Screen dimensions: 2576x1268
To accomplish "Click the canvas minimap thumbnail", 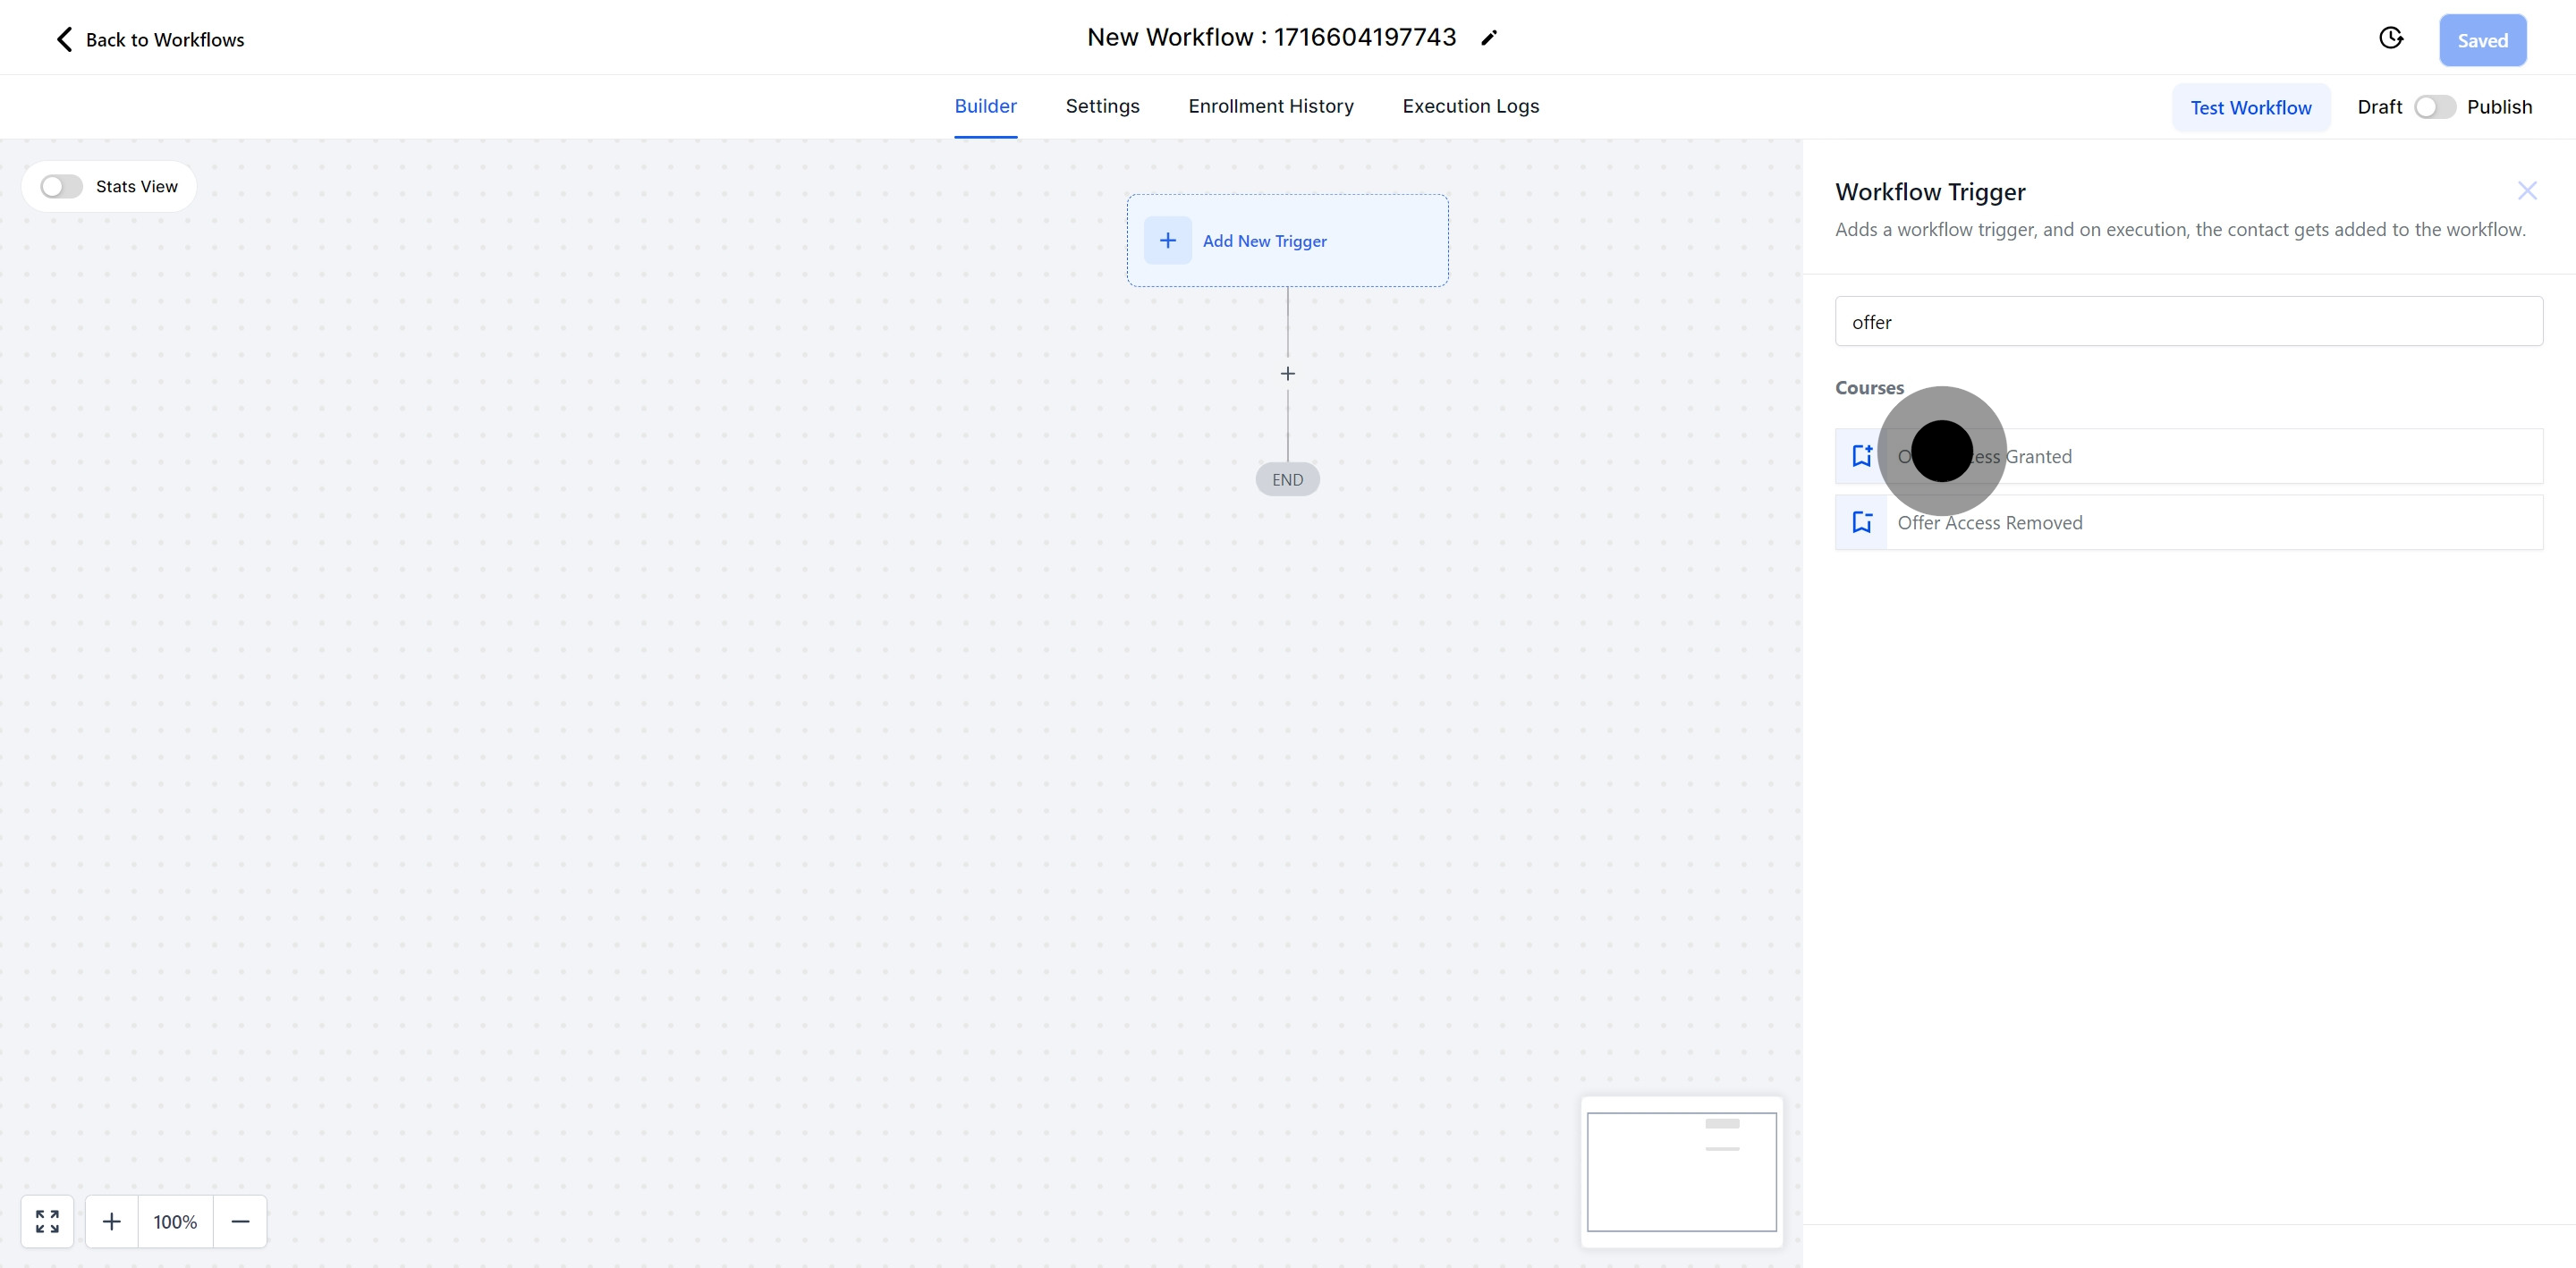I will [1681, 1171].
